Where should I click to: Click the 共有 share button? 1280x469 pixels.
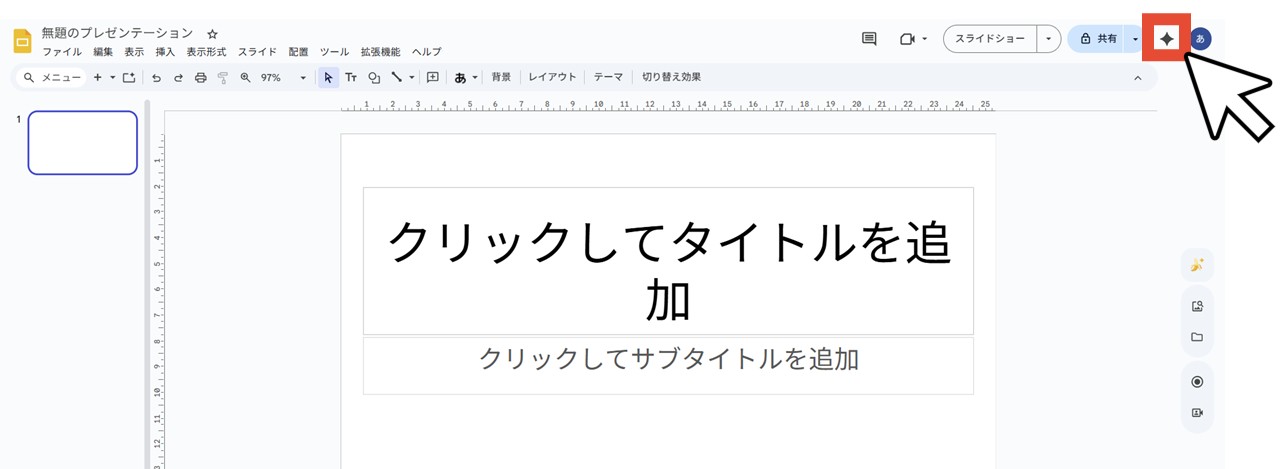click(x=1098, y=39)
